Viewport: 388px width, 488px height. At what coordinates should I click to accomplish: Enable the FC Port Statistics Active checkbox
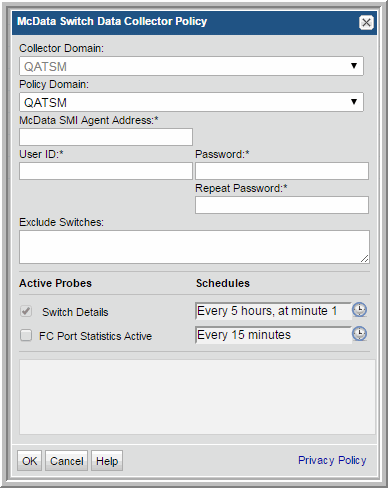(x=26, y=335)
